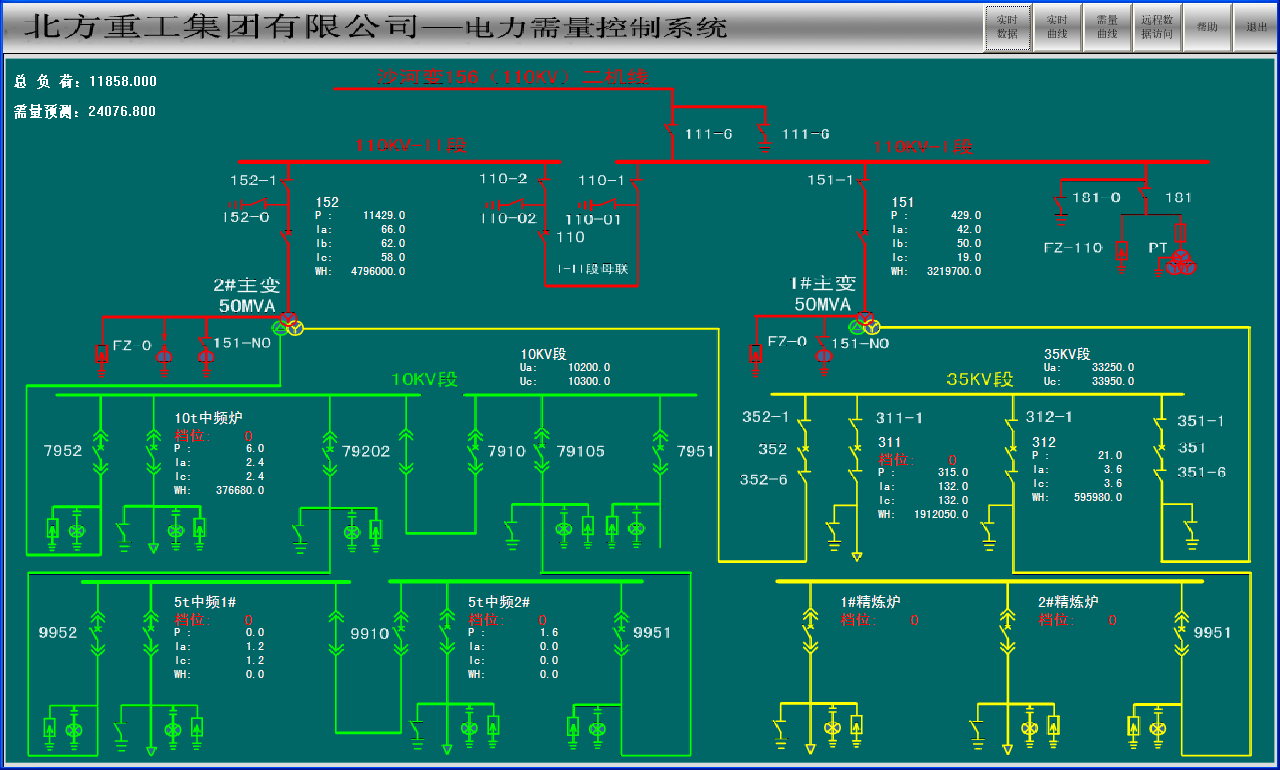Open 远程数据访问 remote data access
This screenshot has width=1280, height=770.
[1157, 27]
